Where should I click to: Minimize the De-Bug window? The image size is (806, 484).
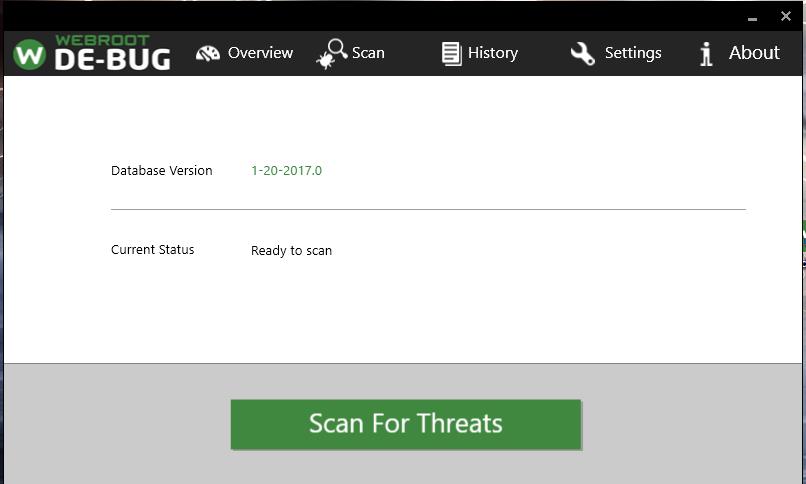[x=753, y=19]
